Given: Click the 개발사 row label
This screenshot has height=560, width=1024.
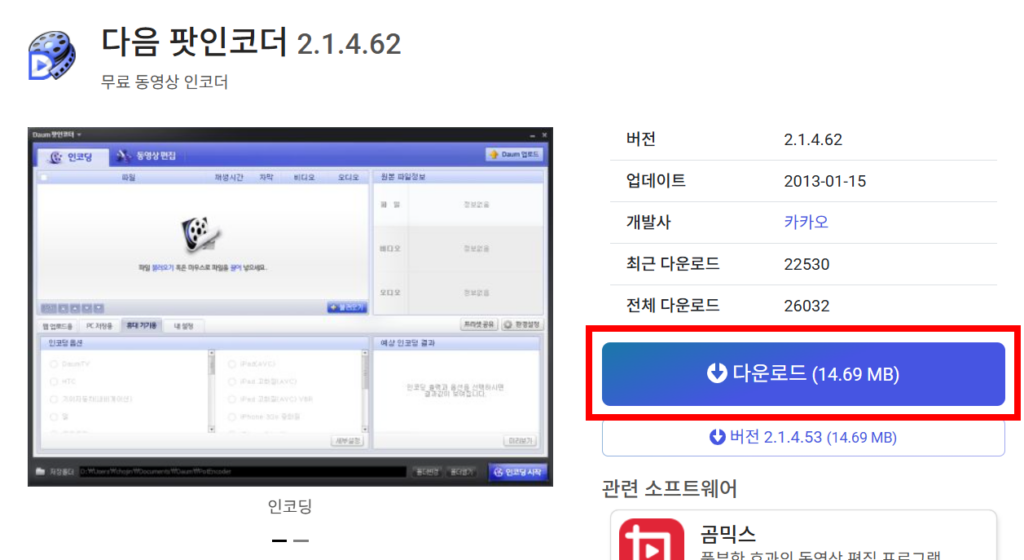Looking at the screenshot, I should [x=648, y=222].
